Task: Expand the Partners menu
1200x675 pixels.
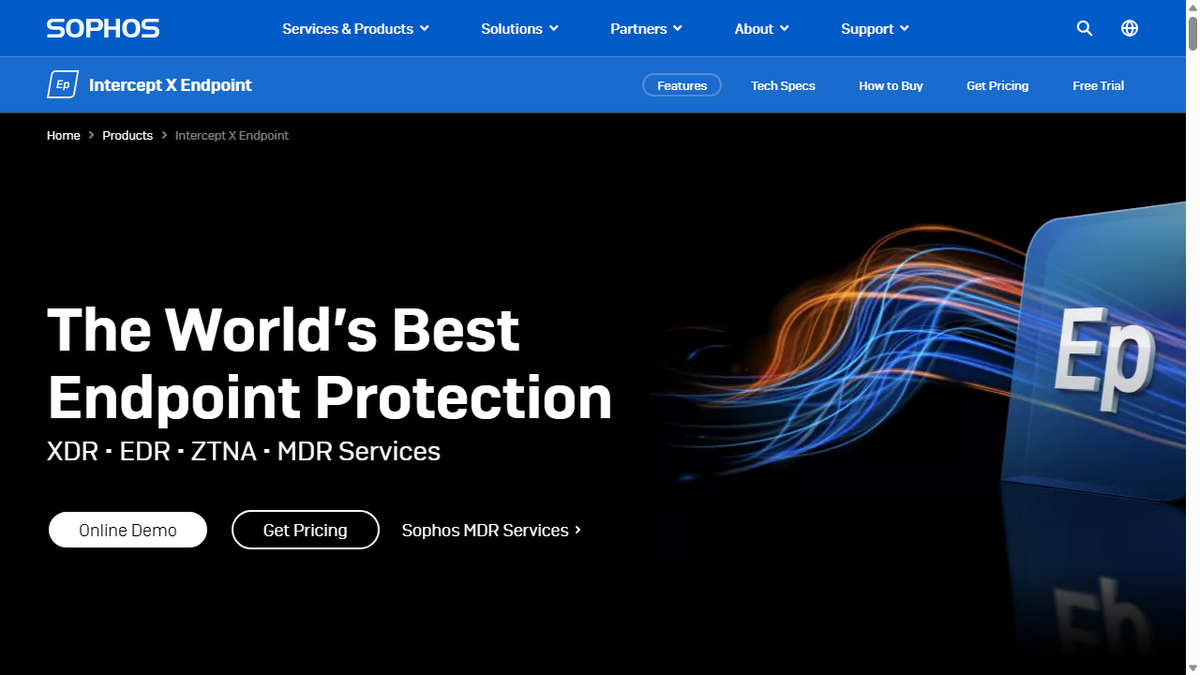Action: pyautogui.click(x=646, y=29)
